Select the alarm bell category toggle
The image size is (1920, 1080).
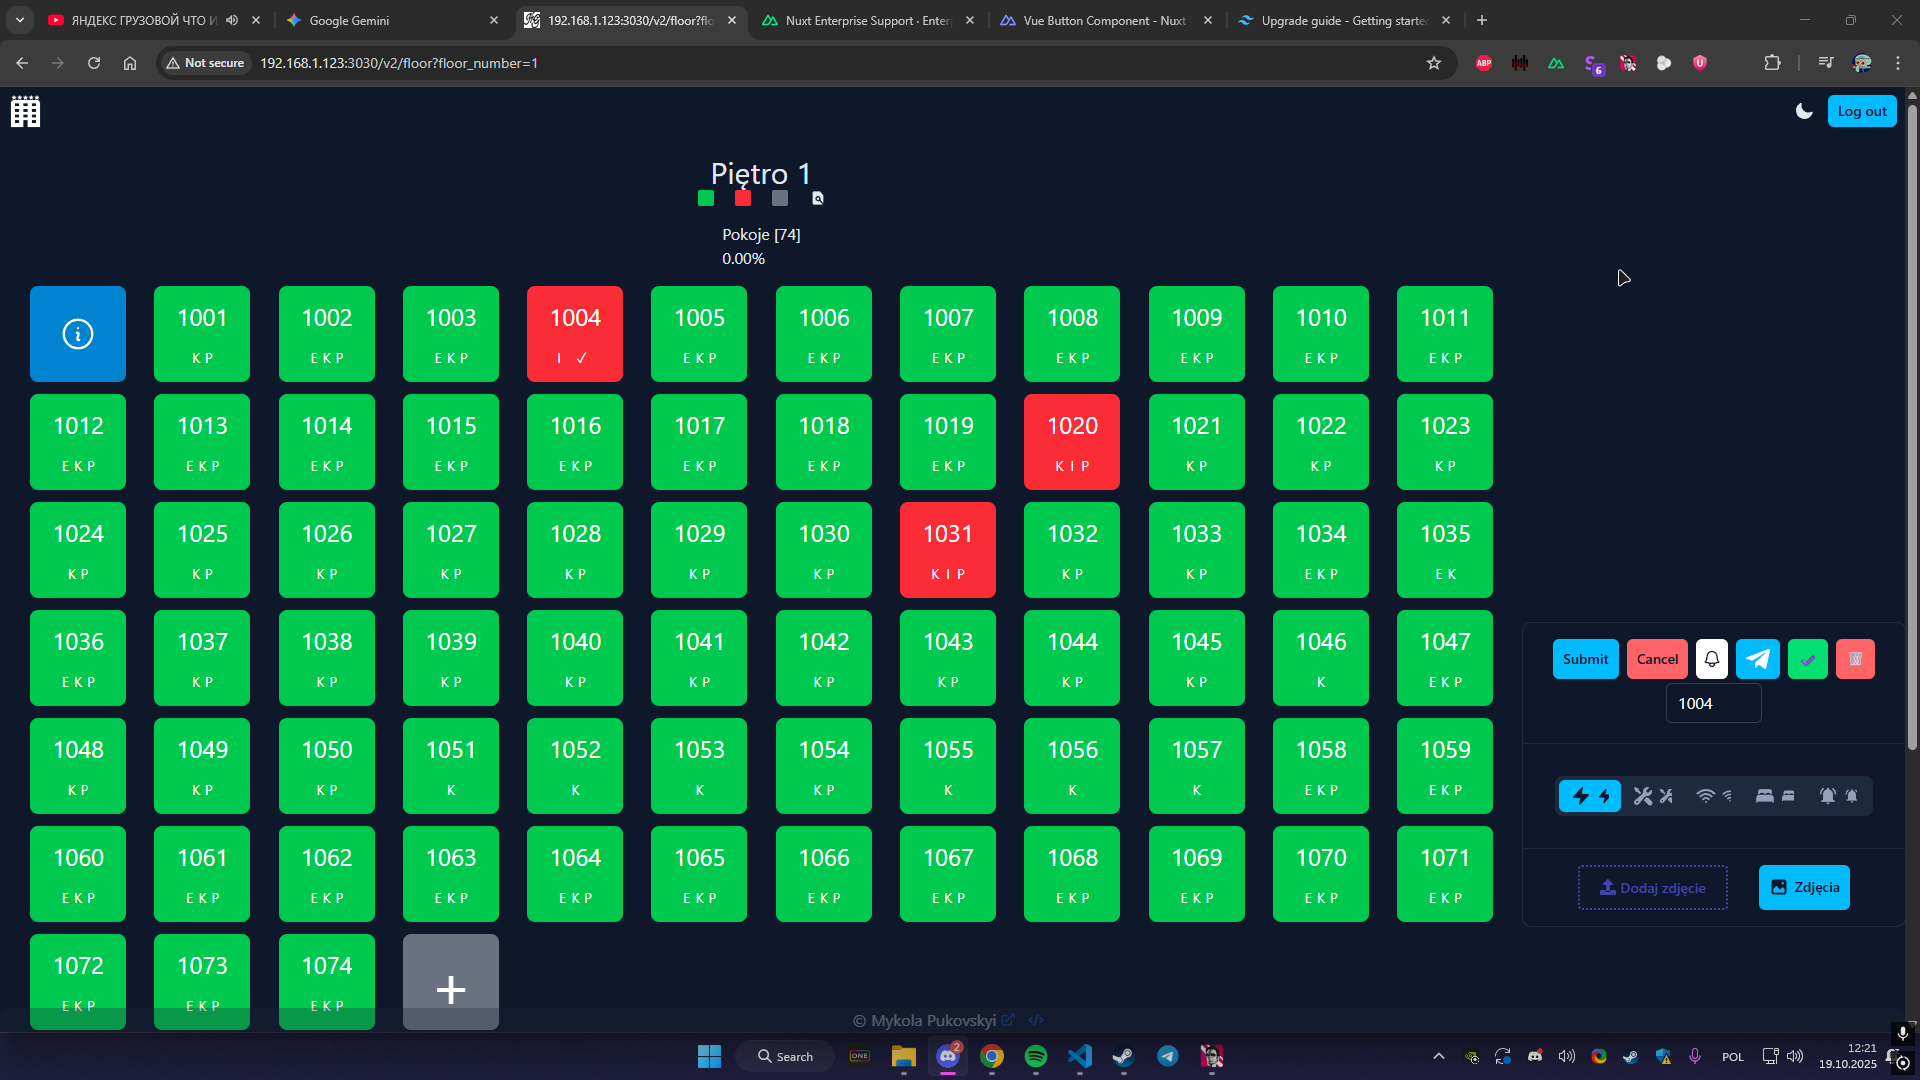[1838, 796]
